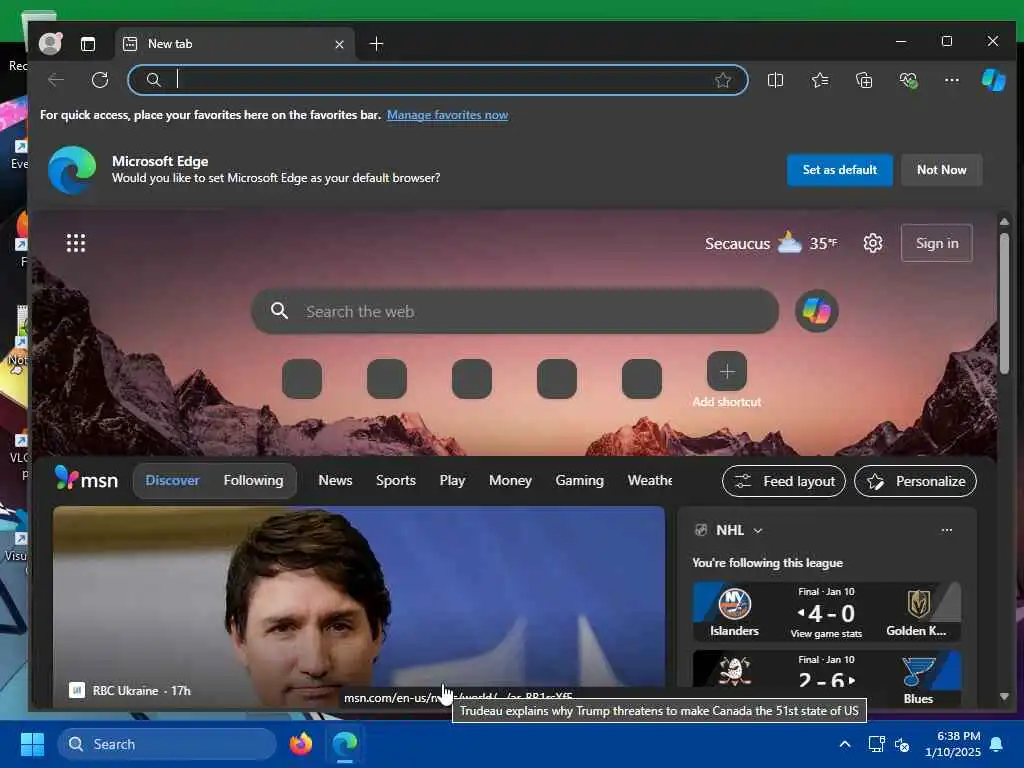Open Split screen icon
Image resolution: width=1024 pixels, height=768 pixels.
pos(775,80)
